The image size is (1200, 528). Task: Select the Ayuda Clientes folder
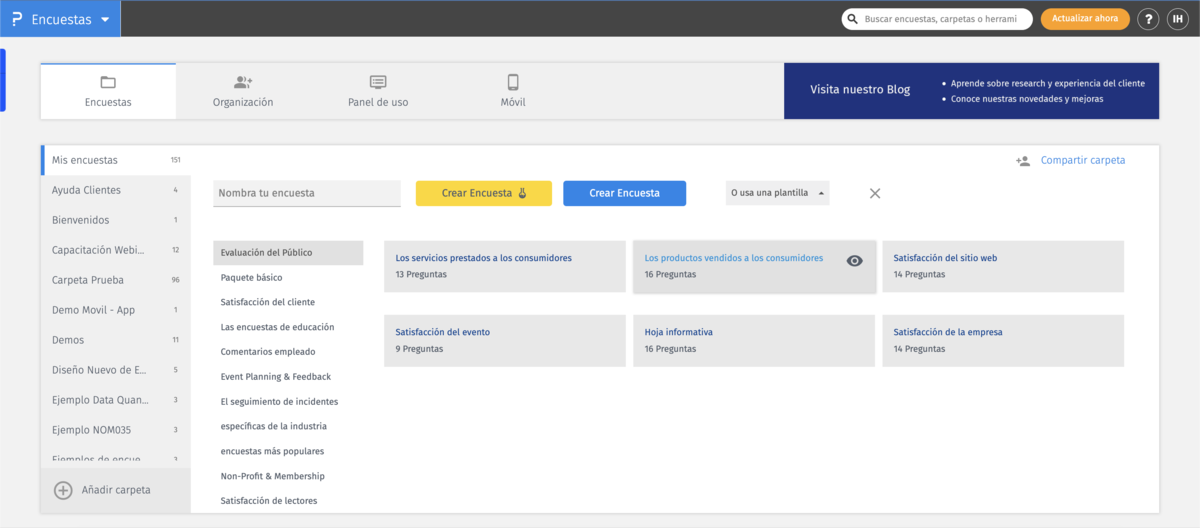point(116,190)
